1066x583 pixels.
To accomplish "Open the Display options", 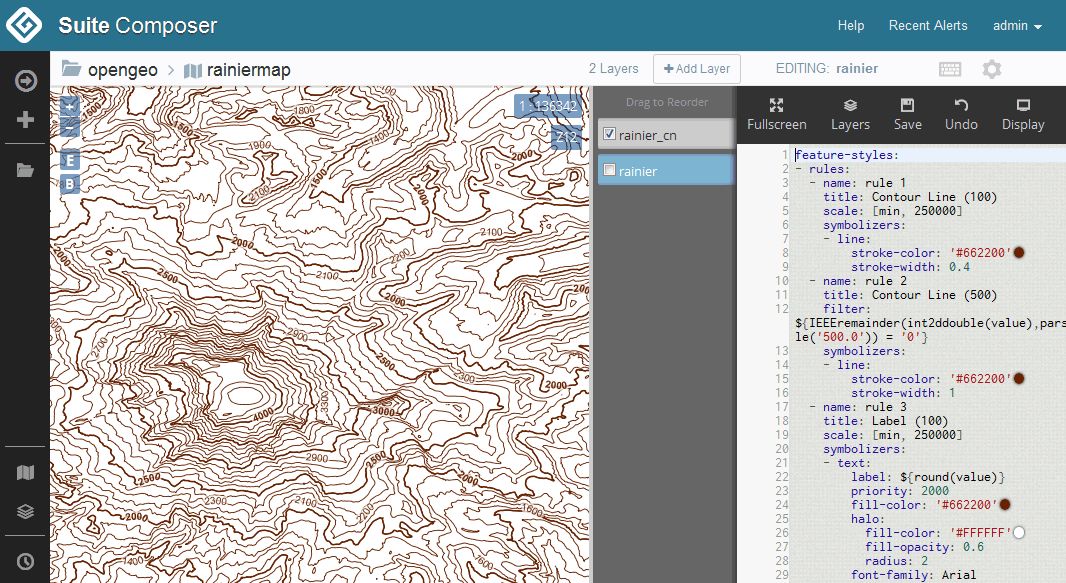I will tap(1022, 113).
